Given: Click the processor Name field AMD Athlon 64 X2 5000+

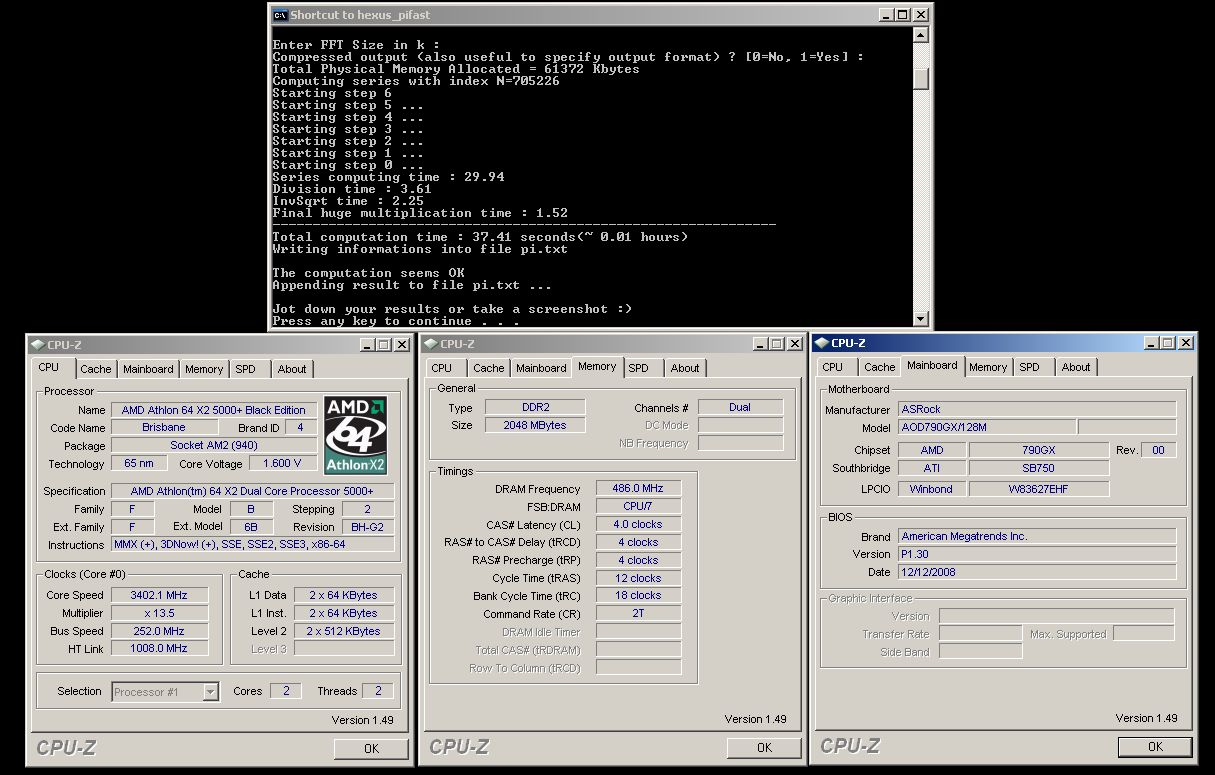Looking at the screenshot, I should (214, 410).
